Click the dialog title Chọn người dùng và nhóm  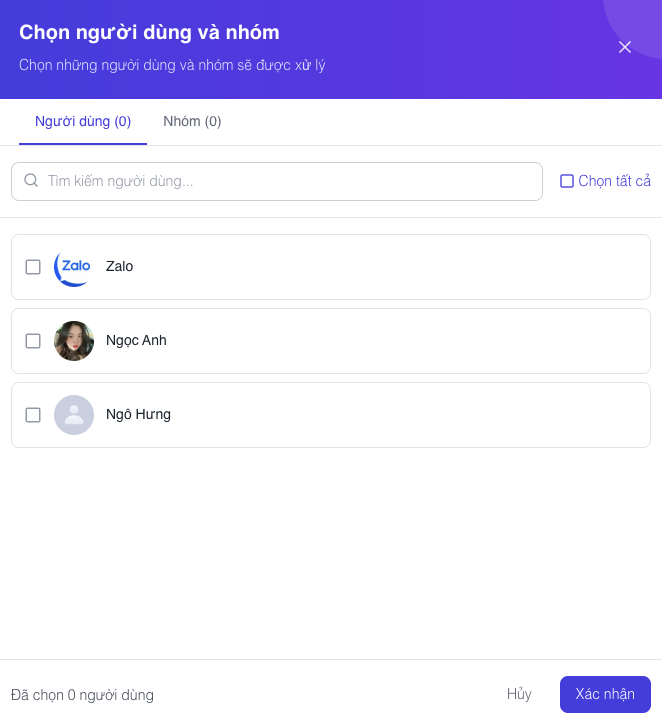coord(149,33)
